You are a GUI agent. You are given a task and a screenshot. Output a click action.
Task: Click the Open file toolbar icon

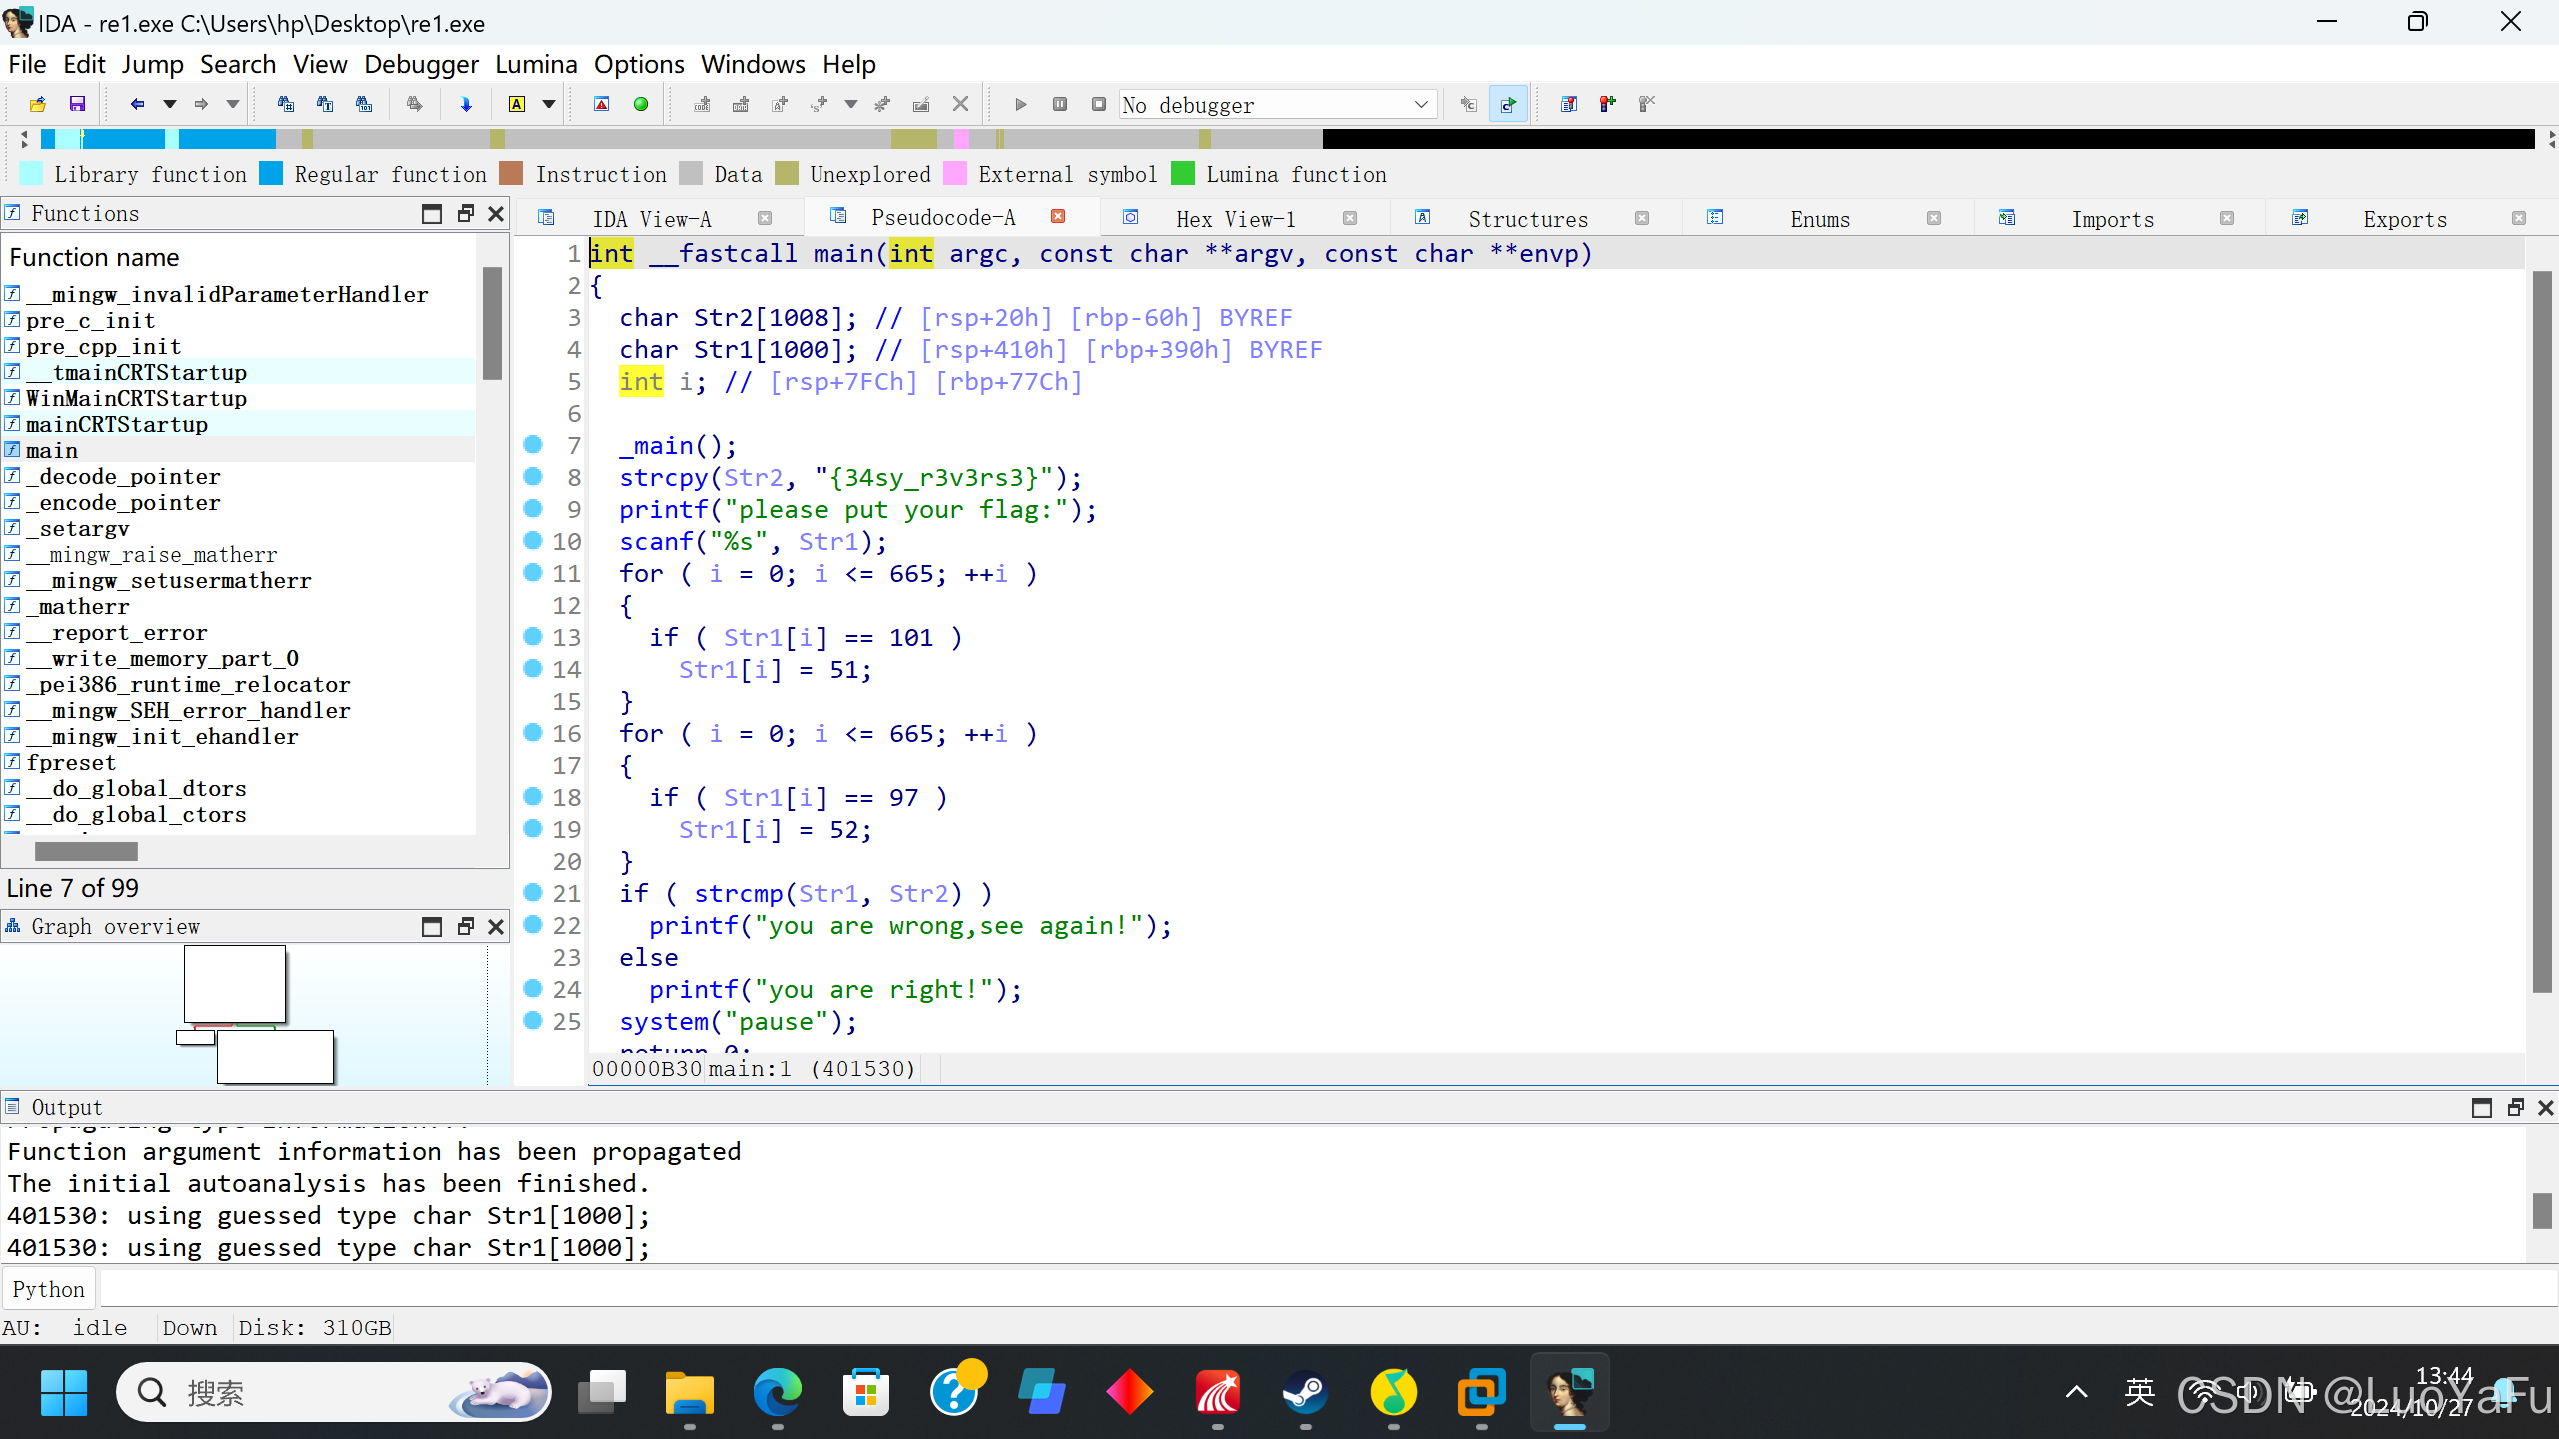tap(37, 104)
